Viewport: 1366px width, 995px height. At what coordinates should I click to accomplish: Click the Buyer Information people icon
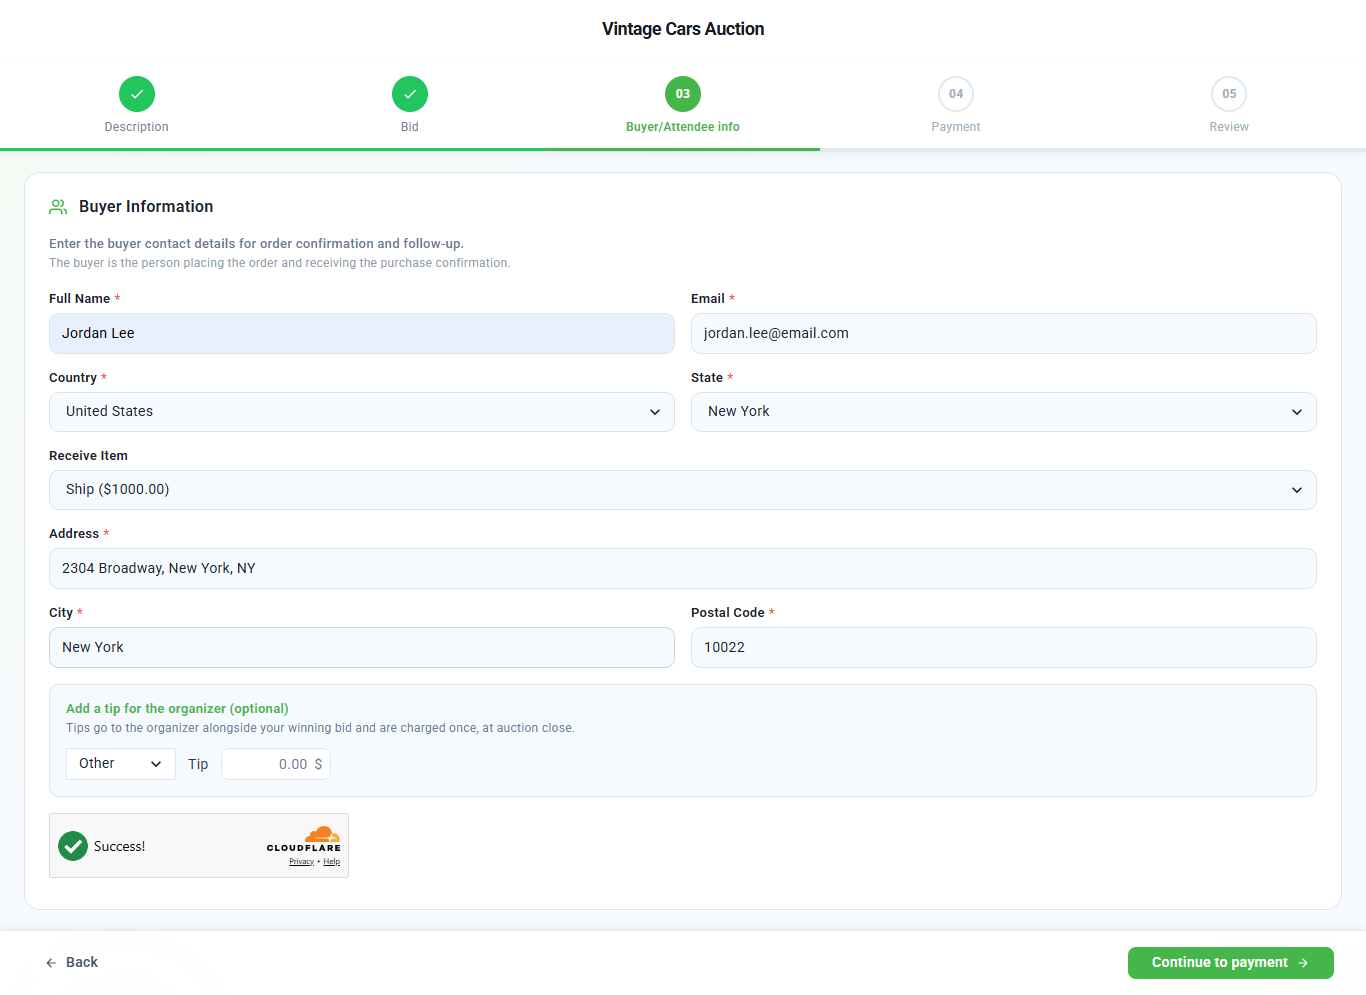click(58, 207)
